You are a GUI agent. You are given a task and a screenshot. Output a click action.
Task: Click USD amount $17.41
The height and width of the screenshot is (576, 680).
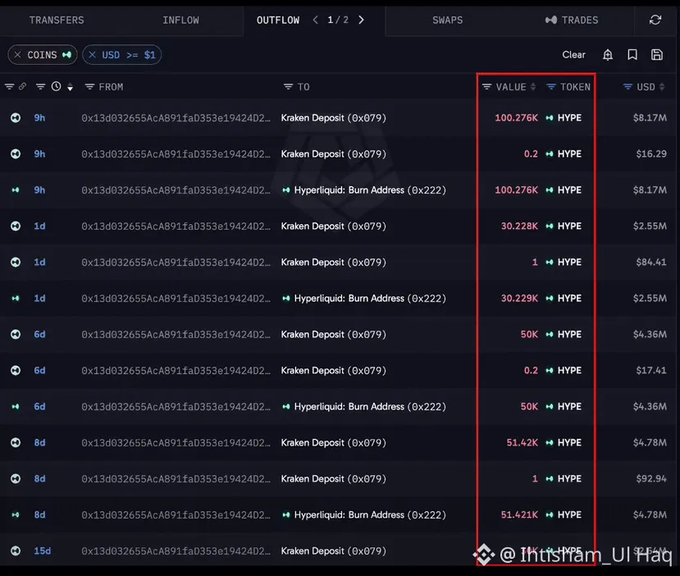pos(651,370)
